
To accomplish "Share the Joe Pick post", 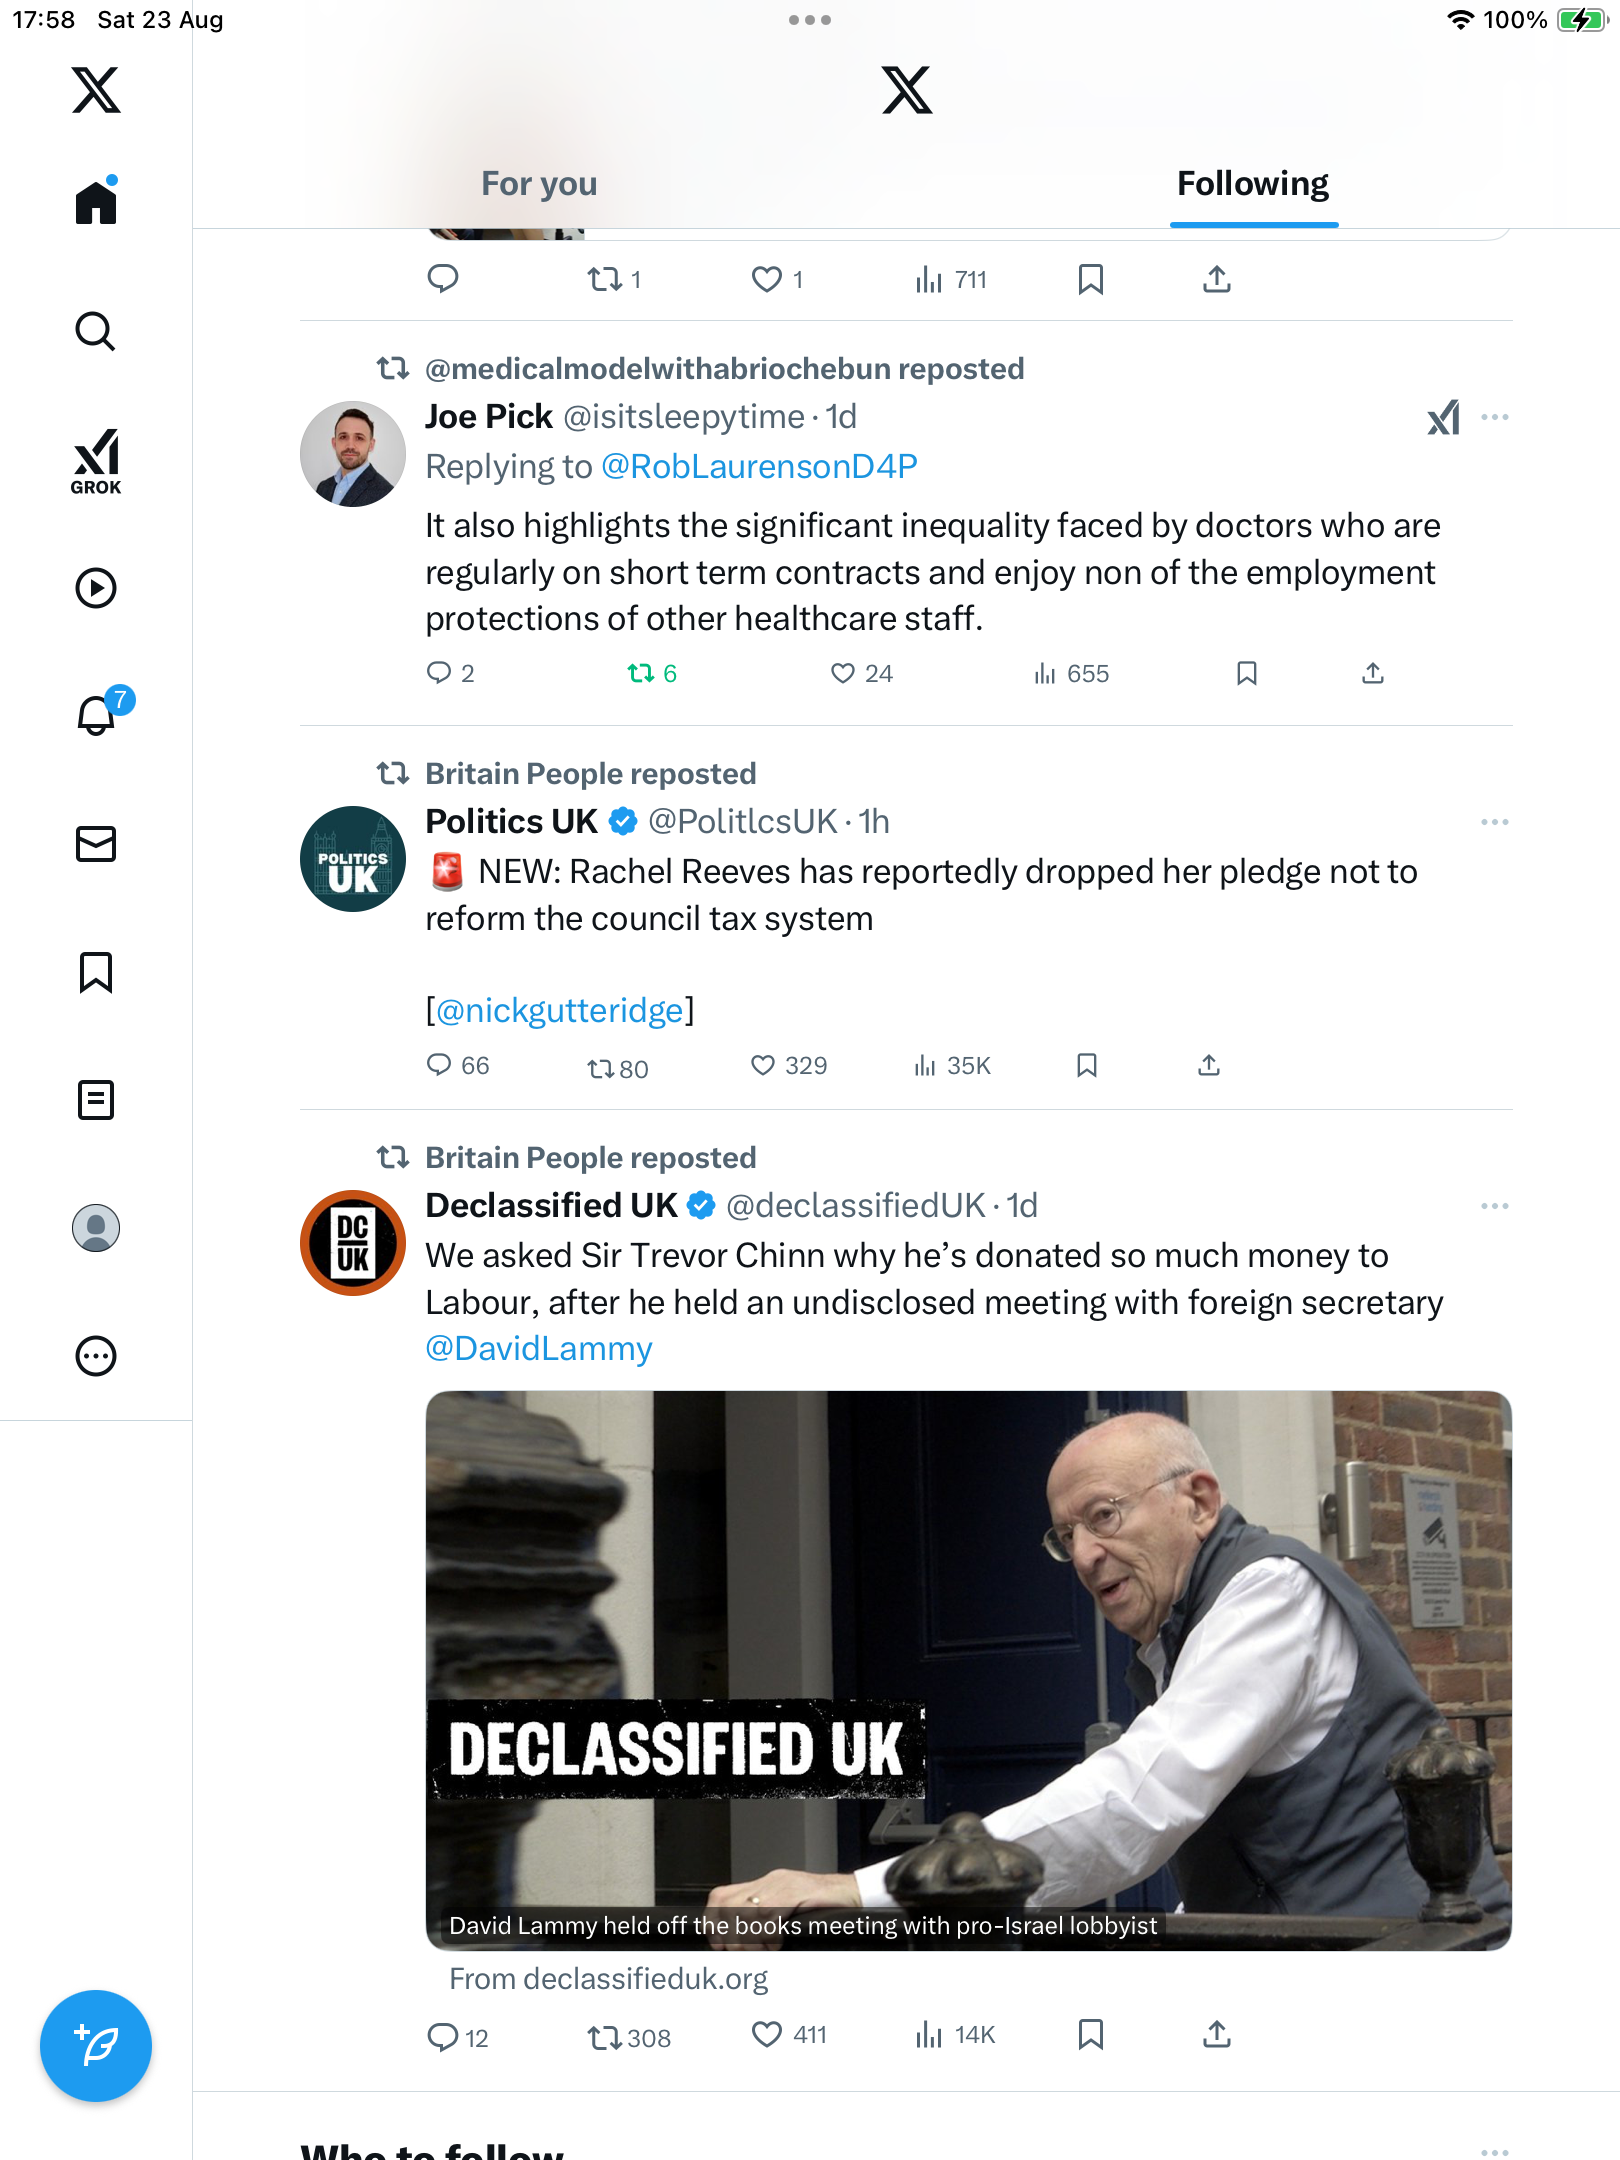I will [x=1373, y=674].
